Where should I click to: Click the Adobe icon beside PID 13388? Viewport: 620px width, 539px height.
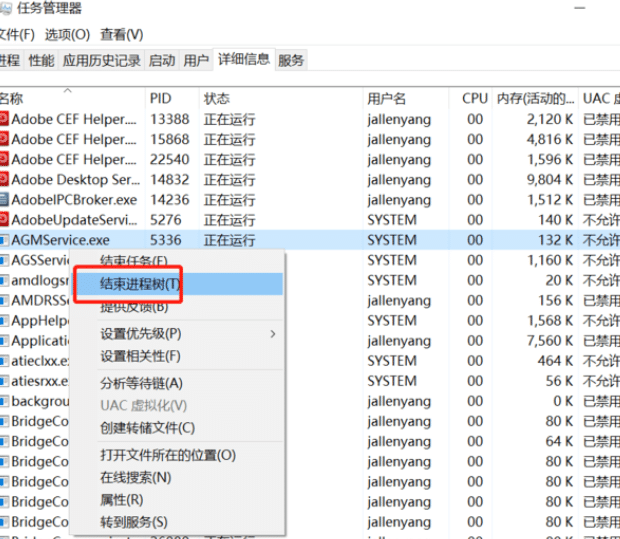coord(4,119)
